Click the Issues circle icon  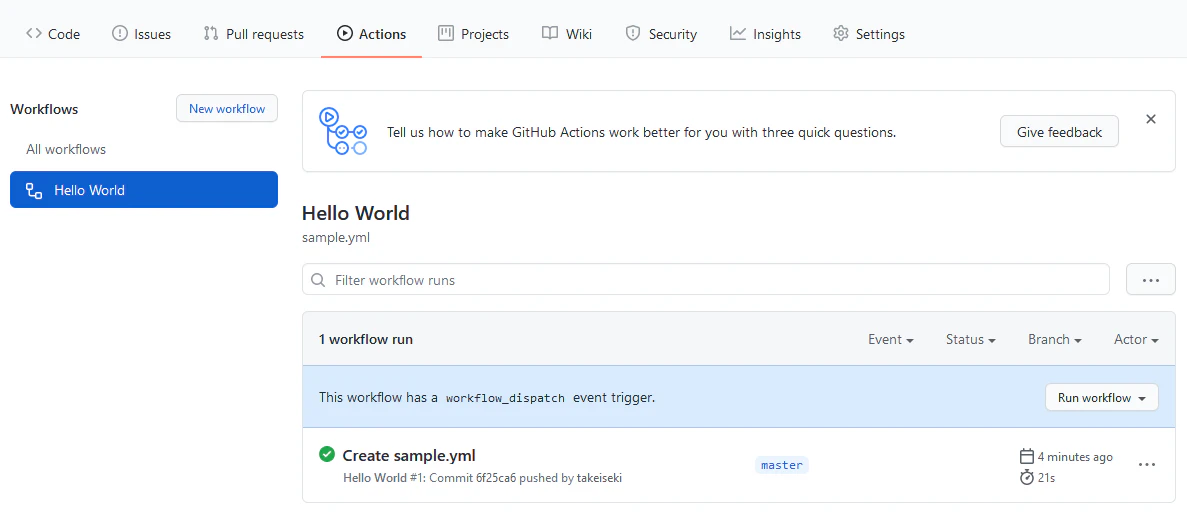pos(120,33)
